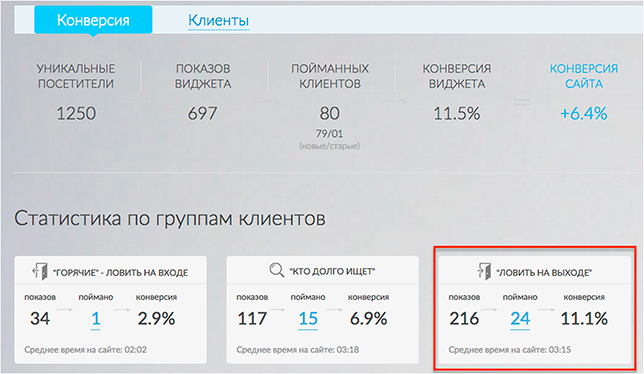
Task: Click the 'Статистика по группам клиентов' heading
Action: [x=170, y=219]
